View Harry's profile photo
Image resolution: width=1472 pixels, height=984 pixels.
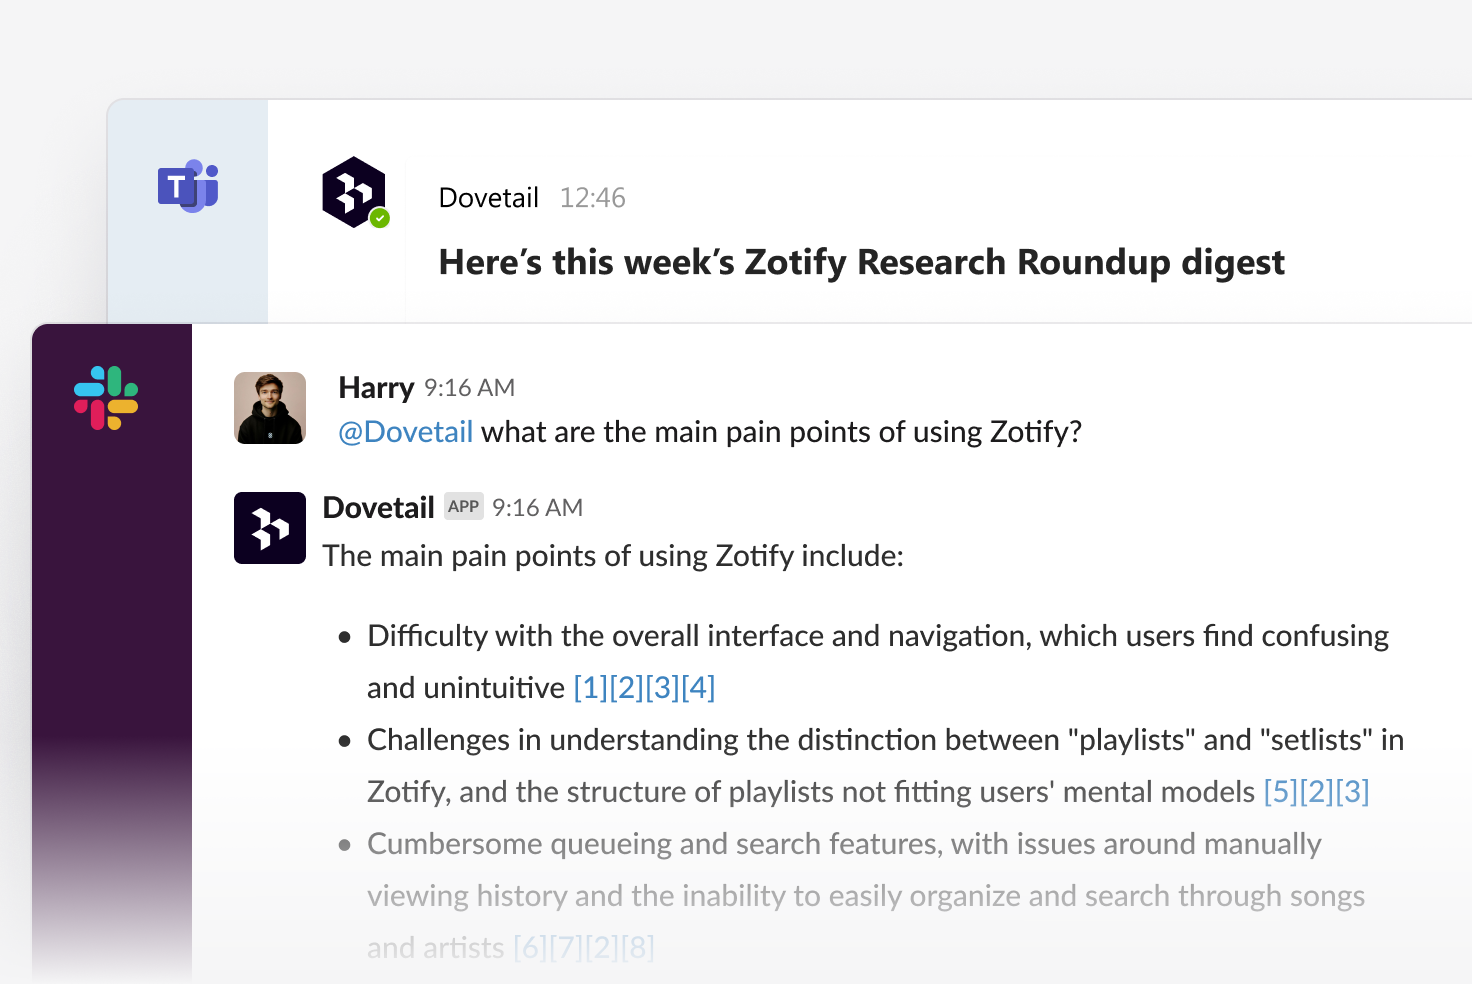[270, 408]
